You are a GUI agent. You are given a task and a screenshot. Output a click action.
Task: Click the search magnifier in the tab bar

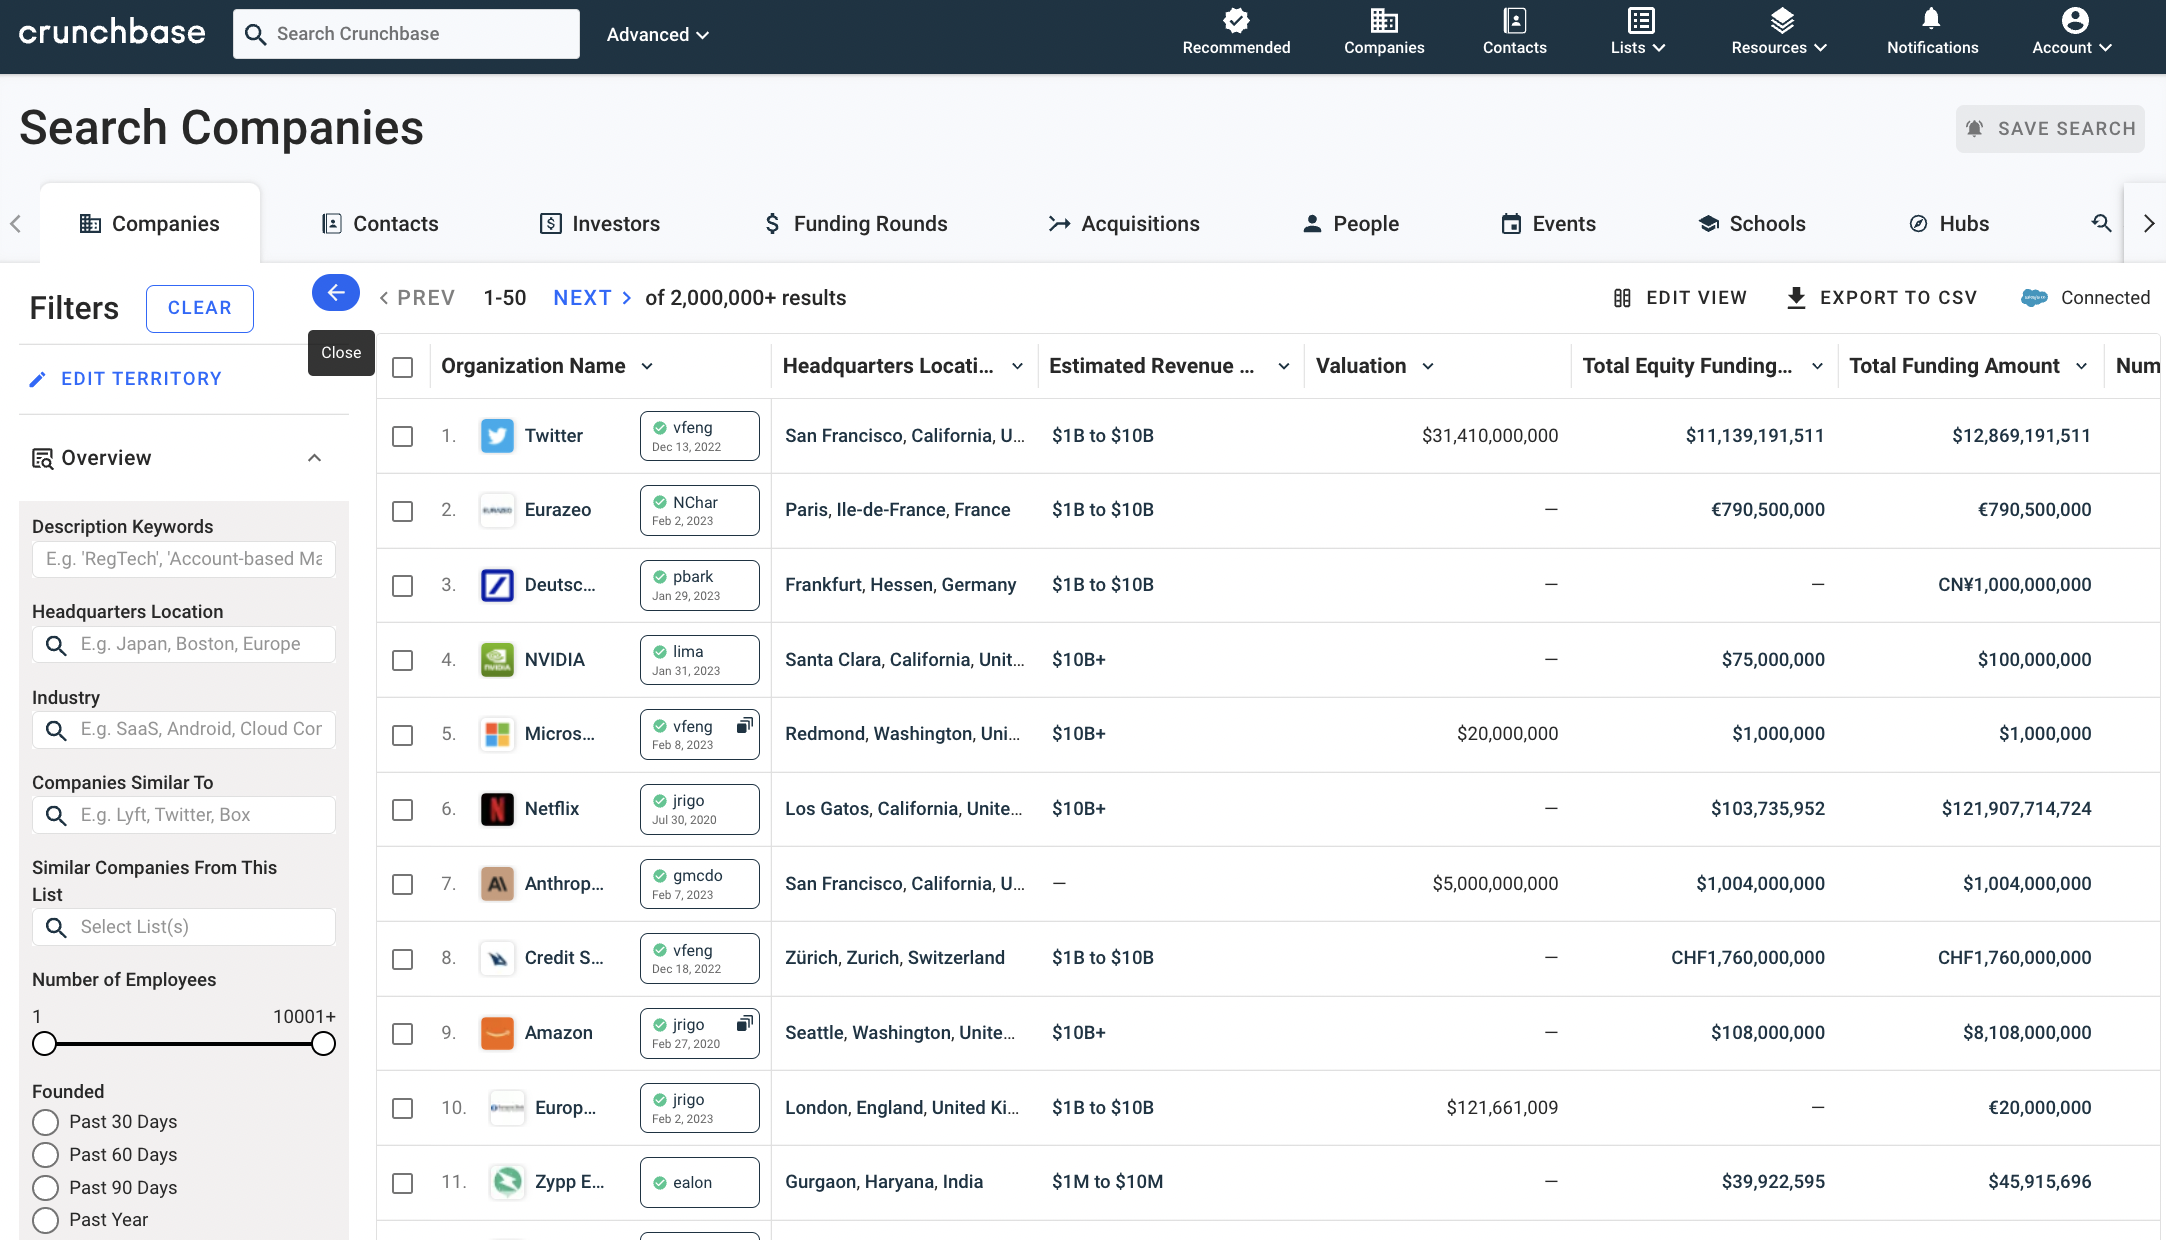[x=2101, y=223]
